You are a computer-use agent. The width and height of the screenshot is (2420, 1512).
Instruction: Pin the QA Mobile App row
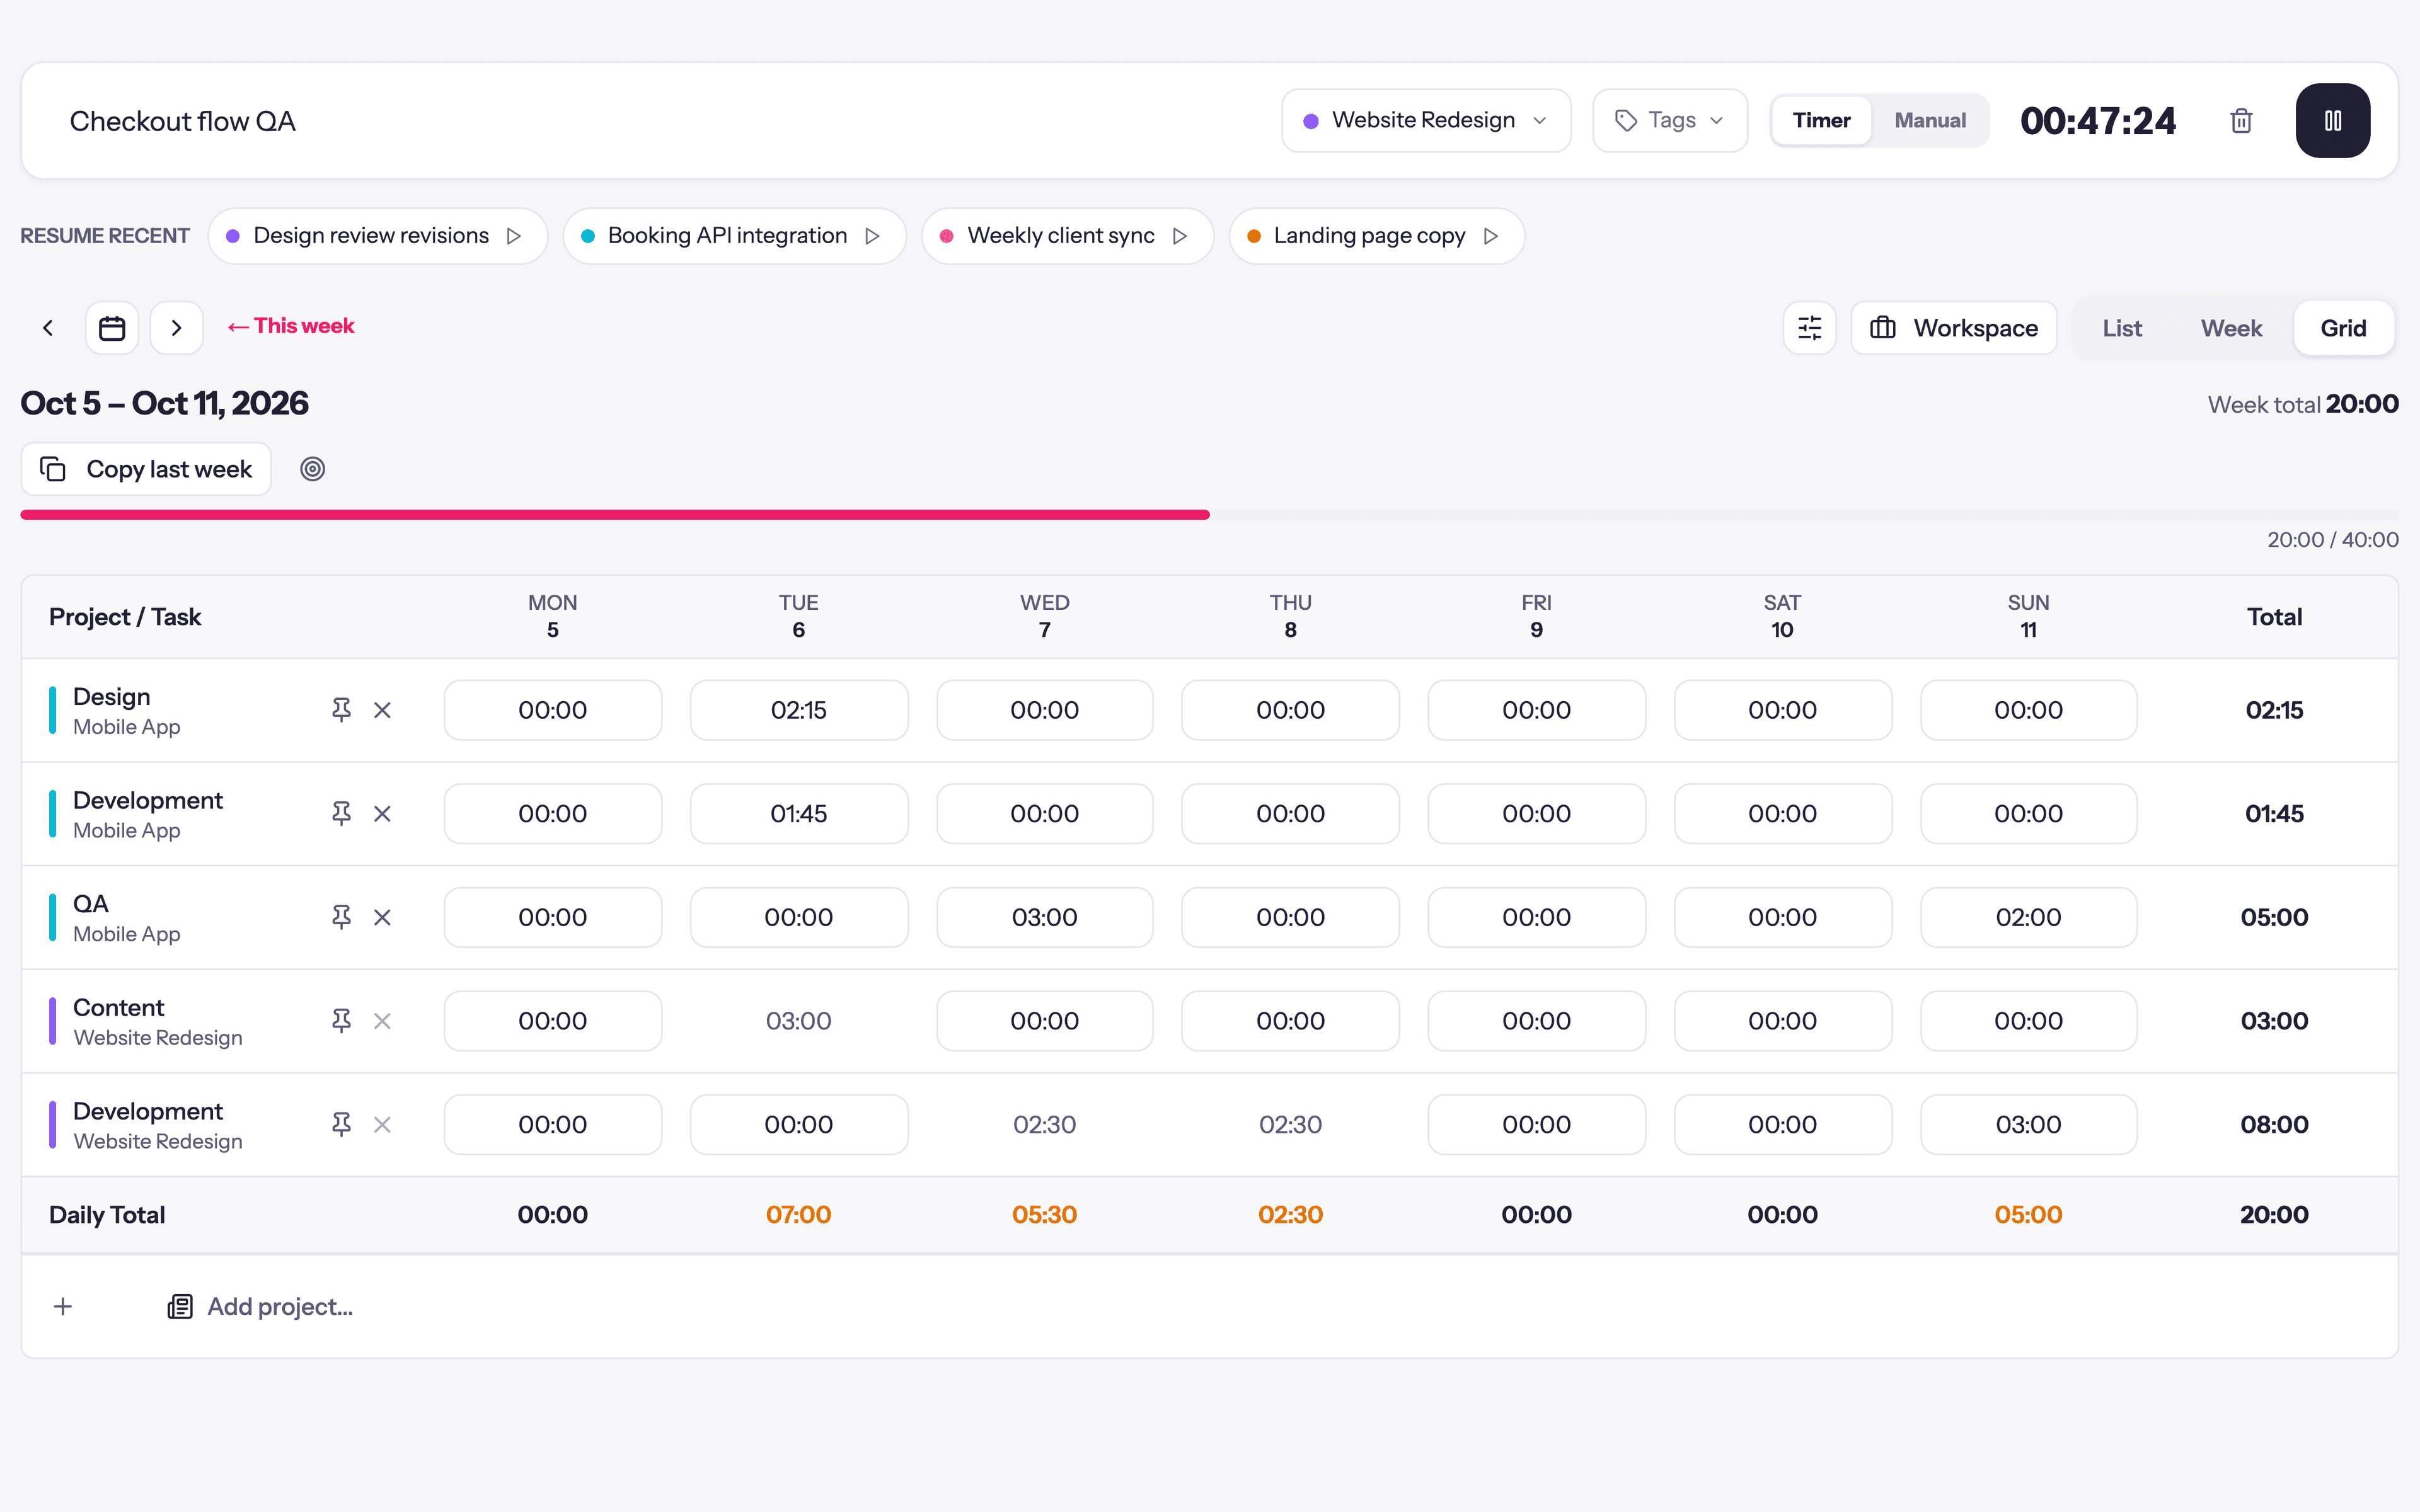[x=341, y=917]
